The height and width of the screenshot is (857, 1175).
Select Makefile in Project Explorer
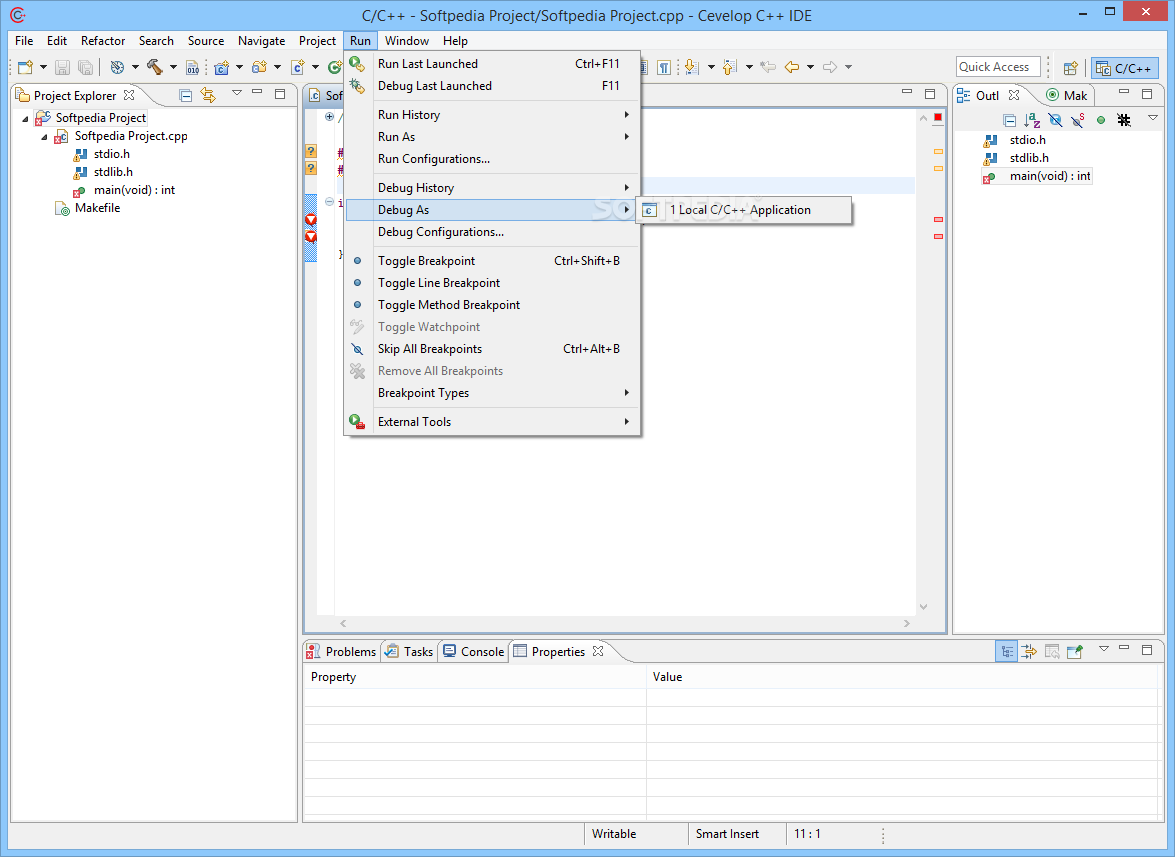97,208
